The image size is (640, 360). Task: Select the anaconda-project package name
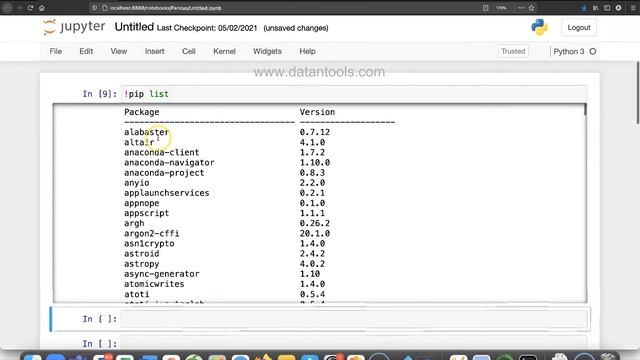point(164,173)
